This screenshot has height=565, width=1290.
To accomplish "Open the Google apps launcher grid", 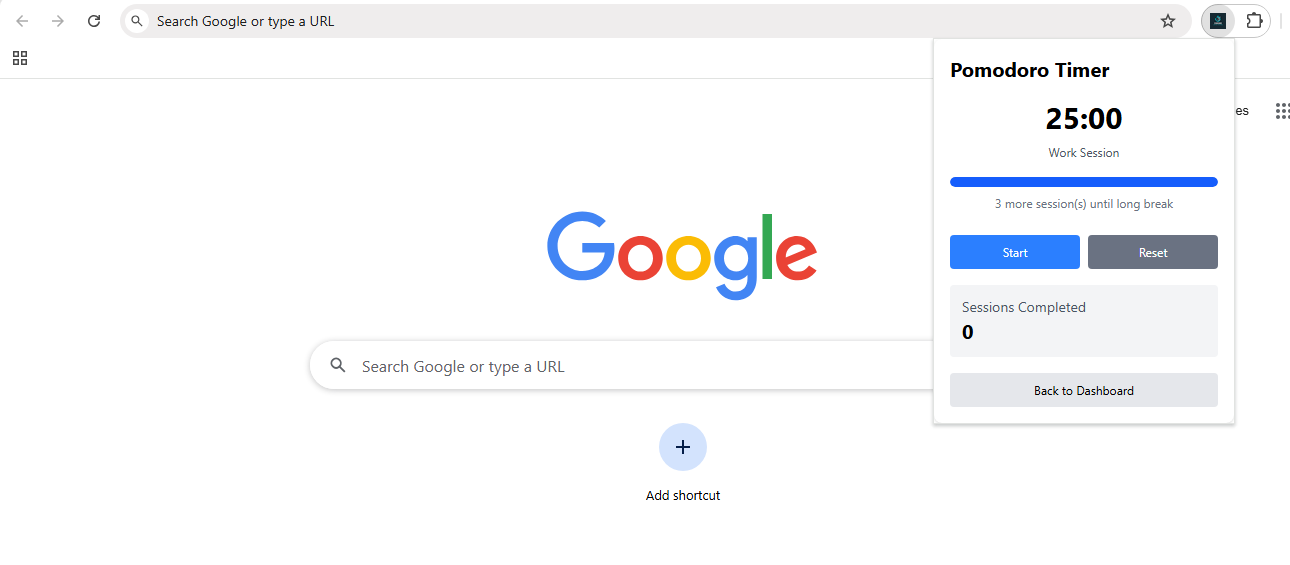I will [x=1282, y=111].
